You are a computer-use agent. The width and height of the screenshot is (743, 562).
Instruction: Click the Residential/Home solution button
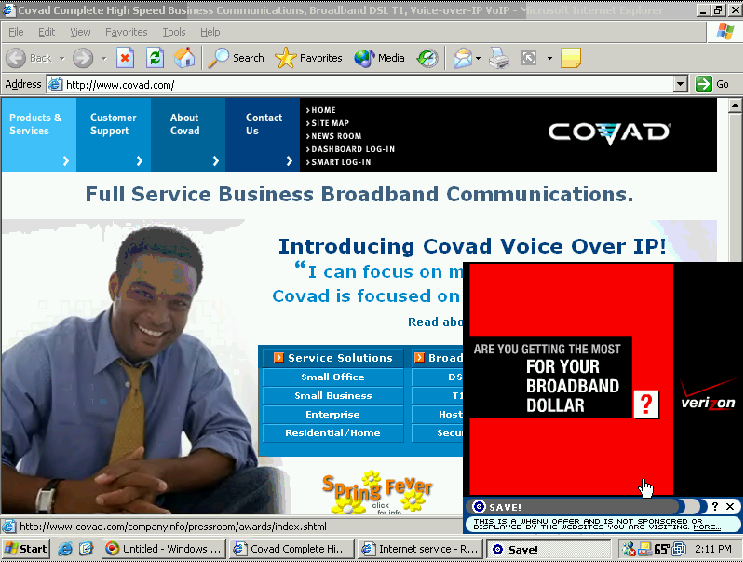tap(333, 433)
